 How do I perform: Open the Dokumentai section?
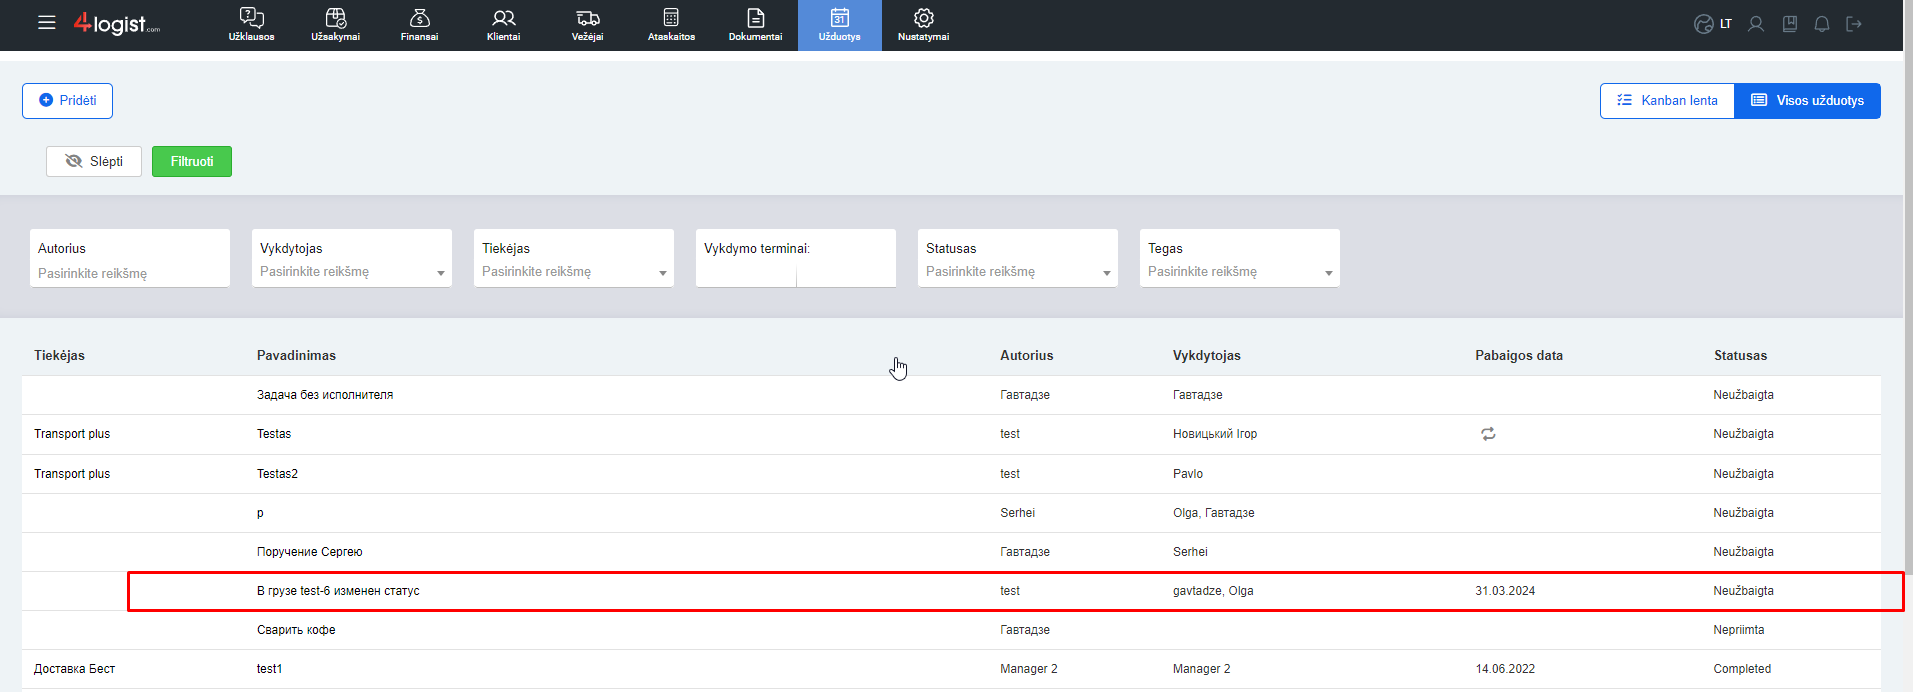(755, 25)
